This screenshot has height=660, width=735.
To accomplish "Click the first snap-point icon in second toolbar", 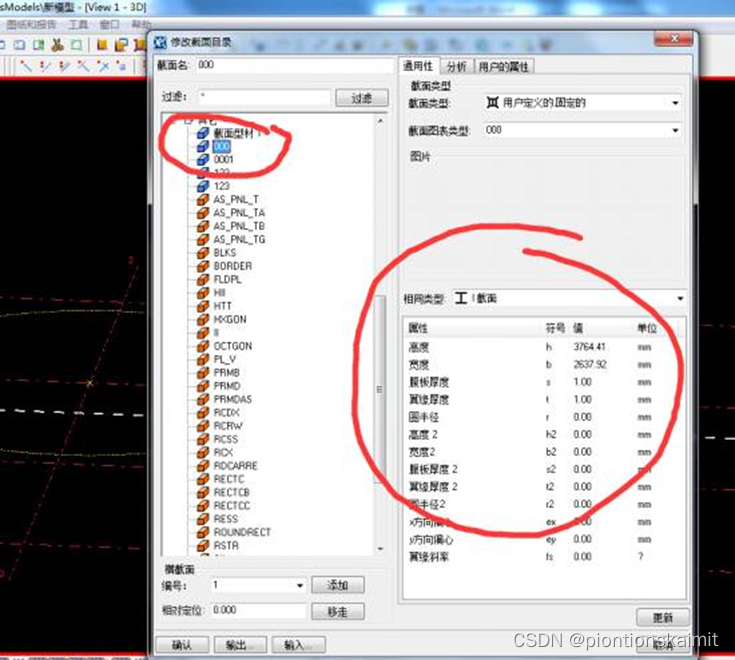I will pyautogui.click(x=25, y=66).
